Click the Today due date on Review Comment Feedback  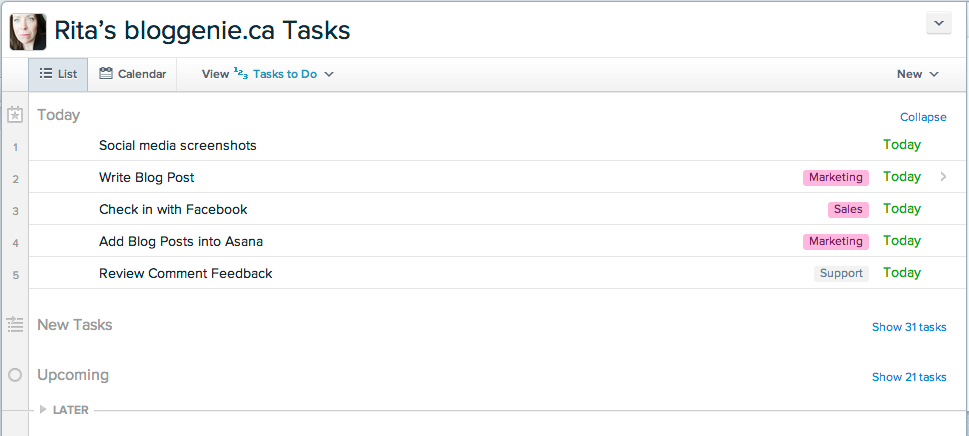[902, 272]
